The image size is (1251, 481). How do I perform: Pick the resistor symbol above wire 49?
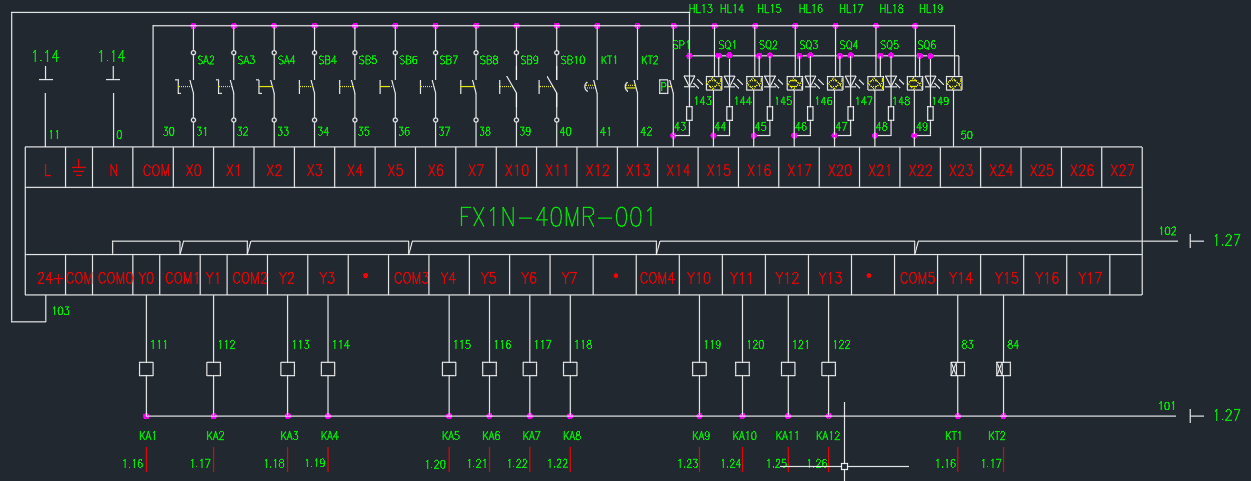(x=931, y=113)
